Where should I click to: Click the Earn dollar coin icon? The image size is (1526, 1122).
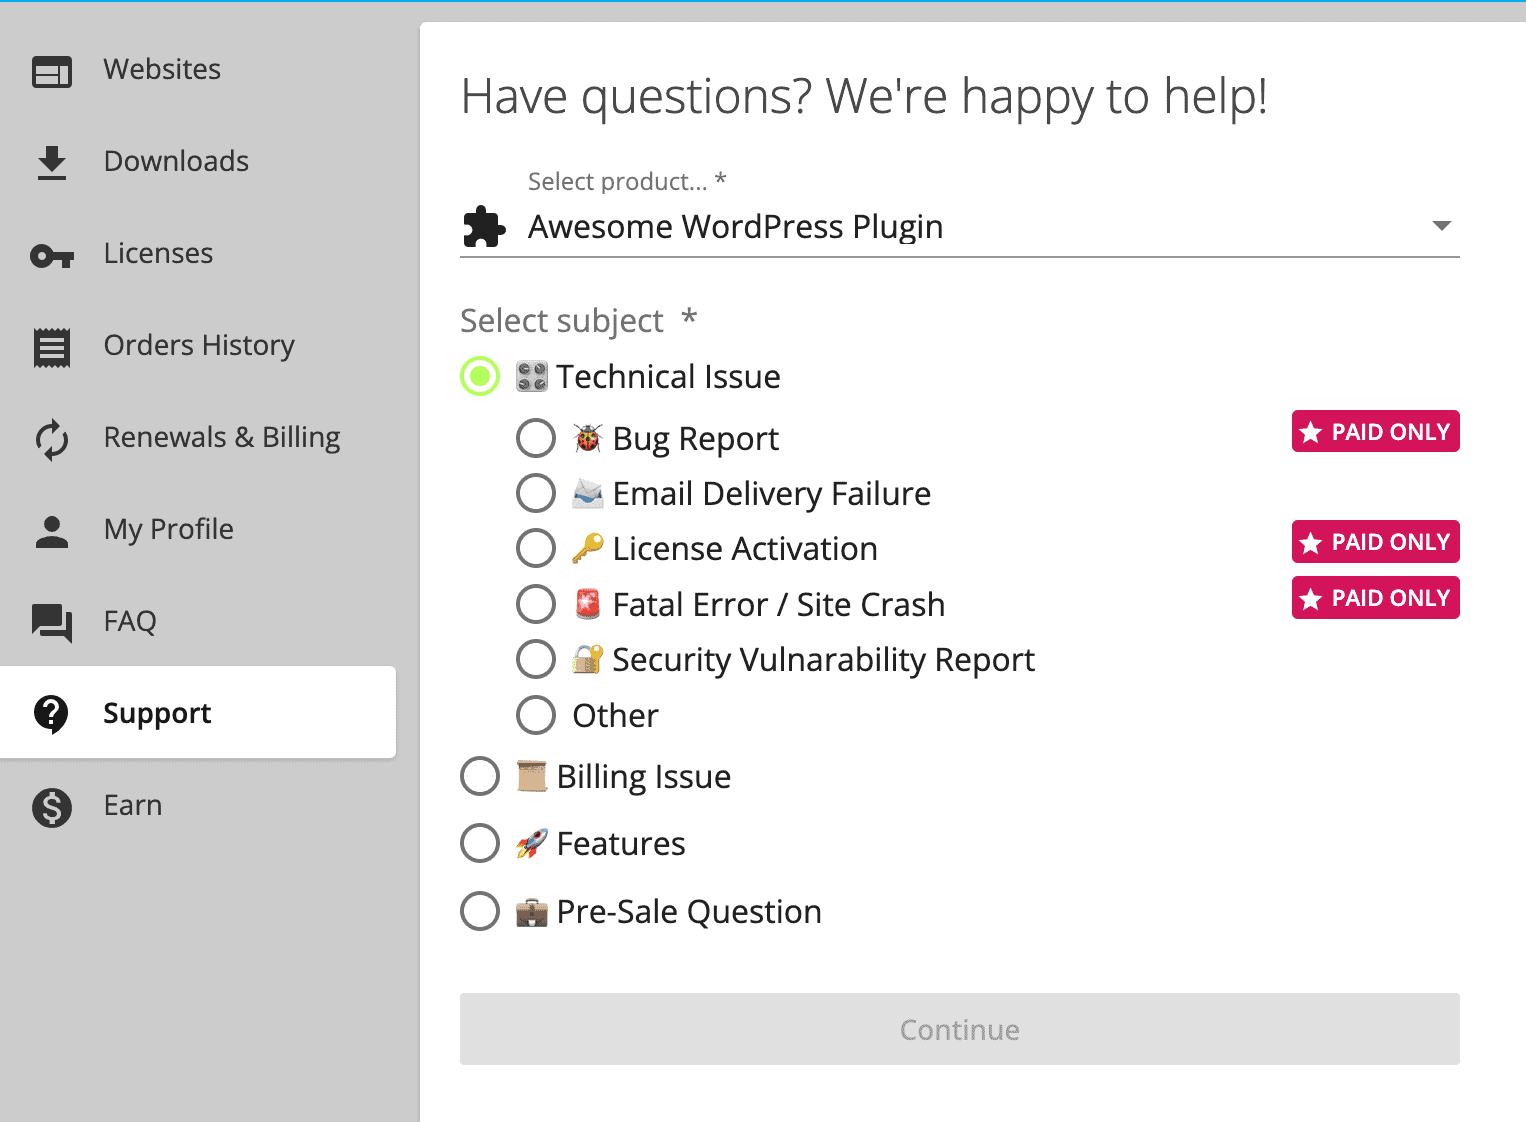pyautogui.click(x=52, y=807)
